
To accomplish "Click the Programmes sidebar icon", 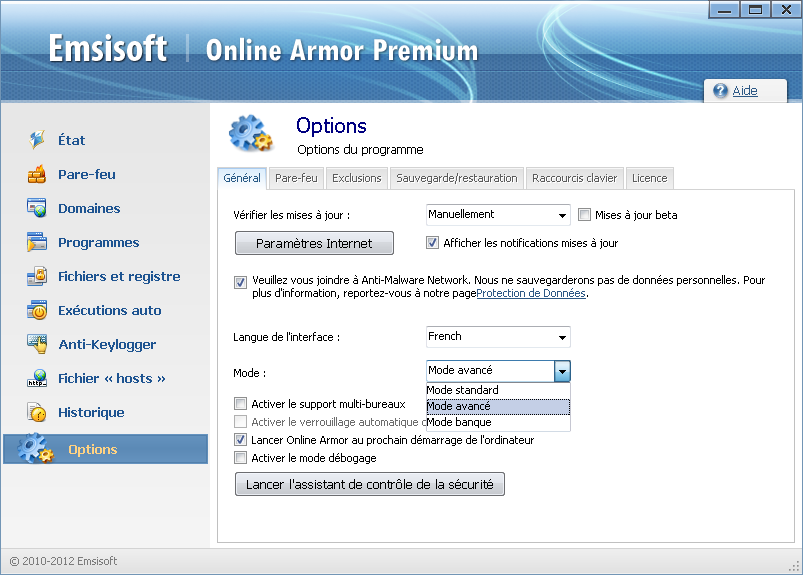I will click(x=37, y=242).
